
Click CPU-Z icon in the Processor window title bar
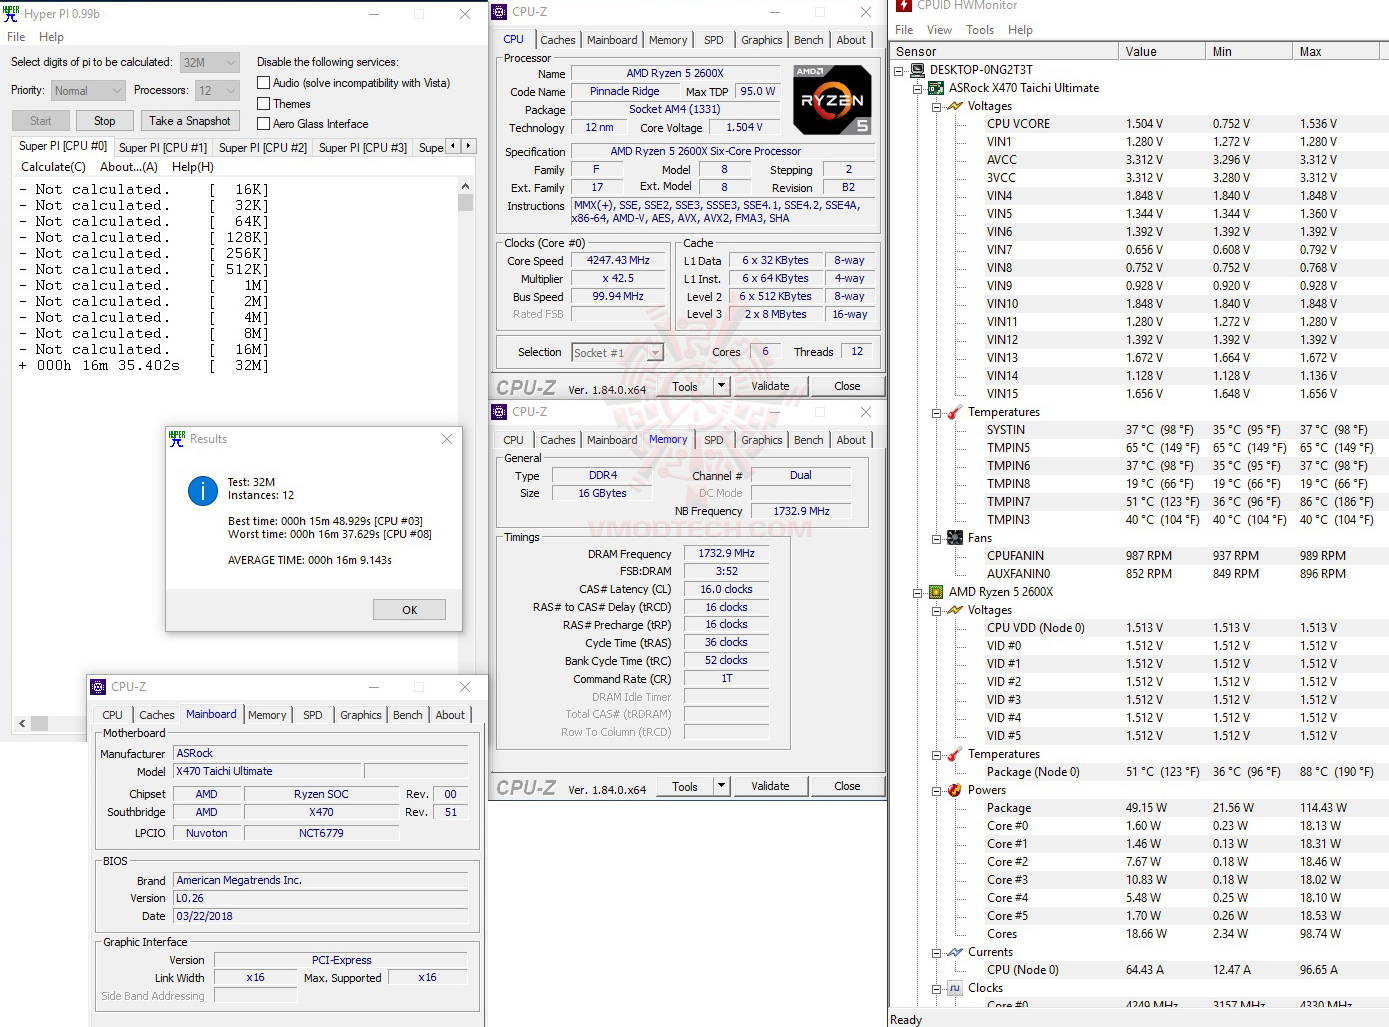(499, 12)
